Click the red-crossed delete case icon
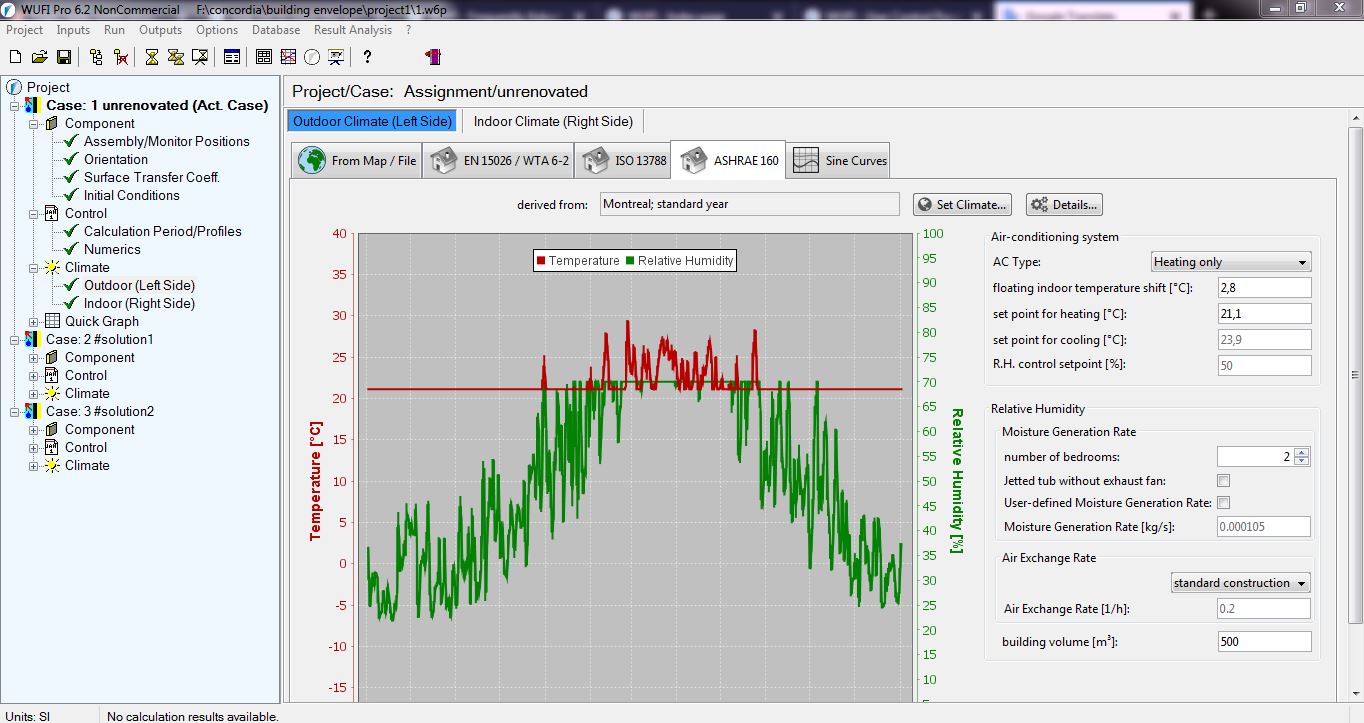 [121, 57]
